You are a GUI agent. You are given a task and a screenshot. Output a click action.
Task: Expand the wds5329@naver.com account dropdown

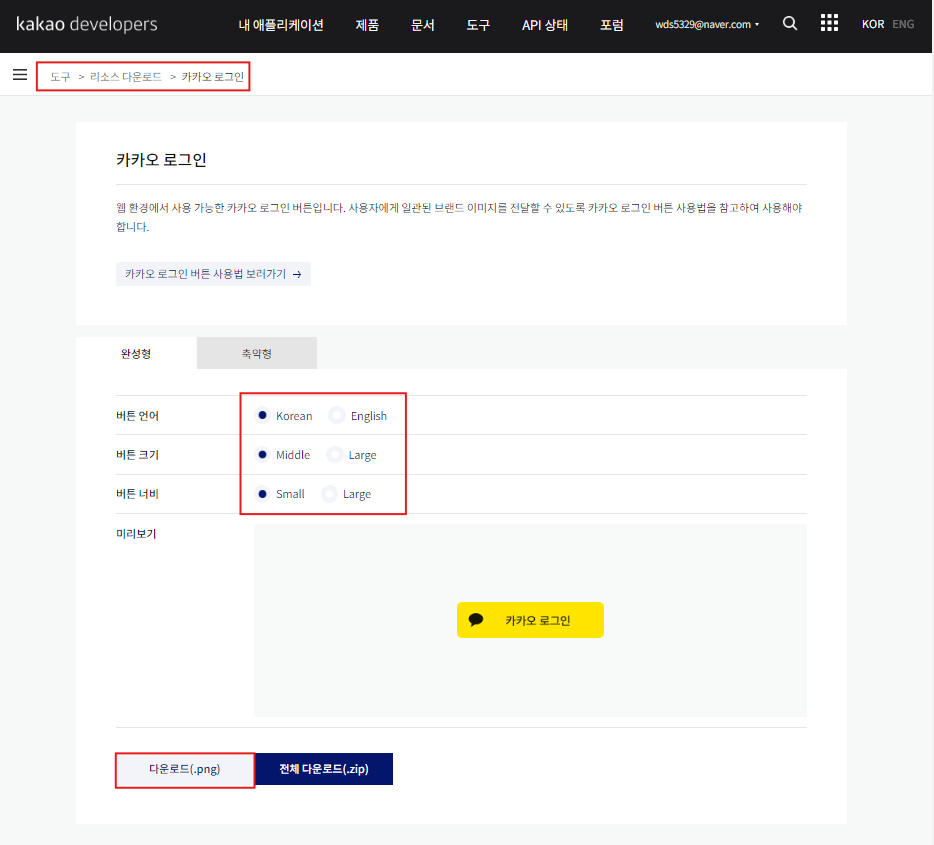pos(707,24)
